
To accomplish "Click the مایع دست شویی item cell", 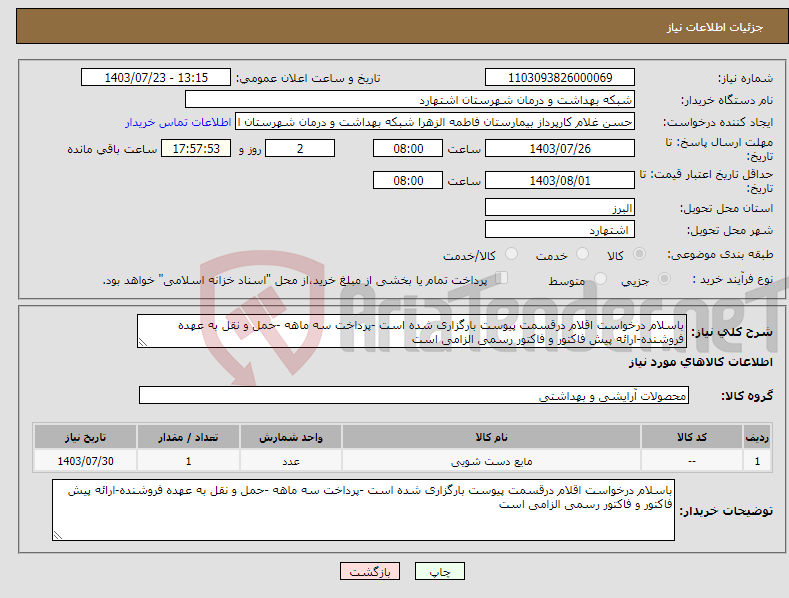I will tap(492, 461).
